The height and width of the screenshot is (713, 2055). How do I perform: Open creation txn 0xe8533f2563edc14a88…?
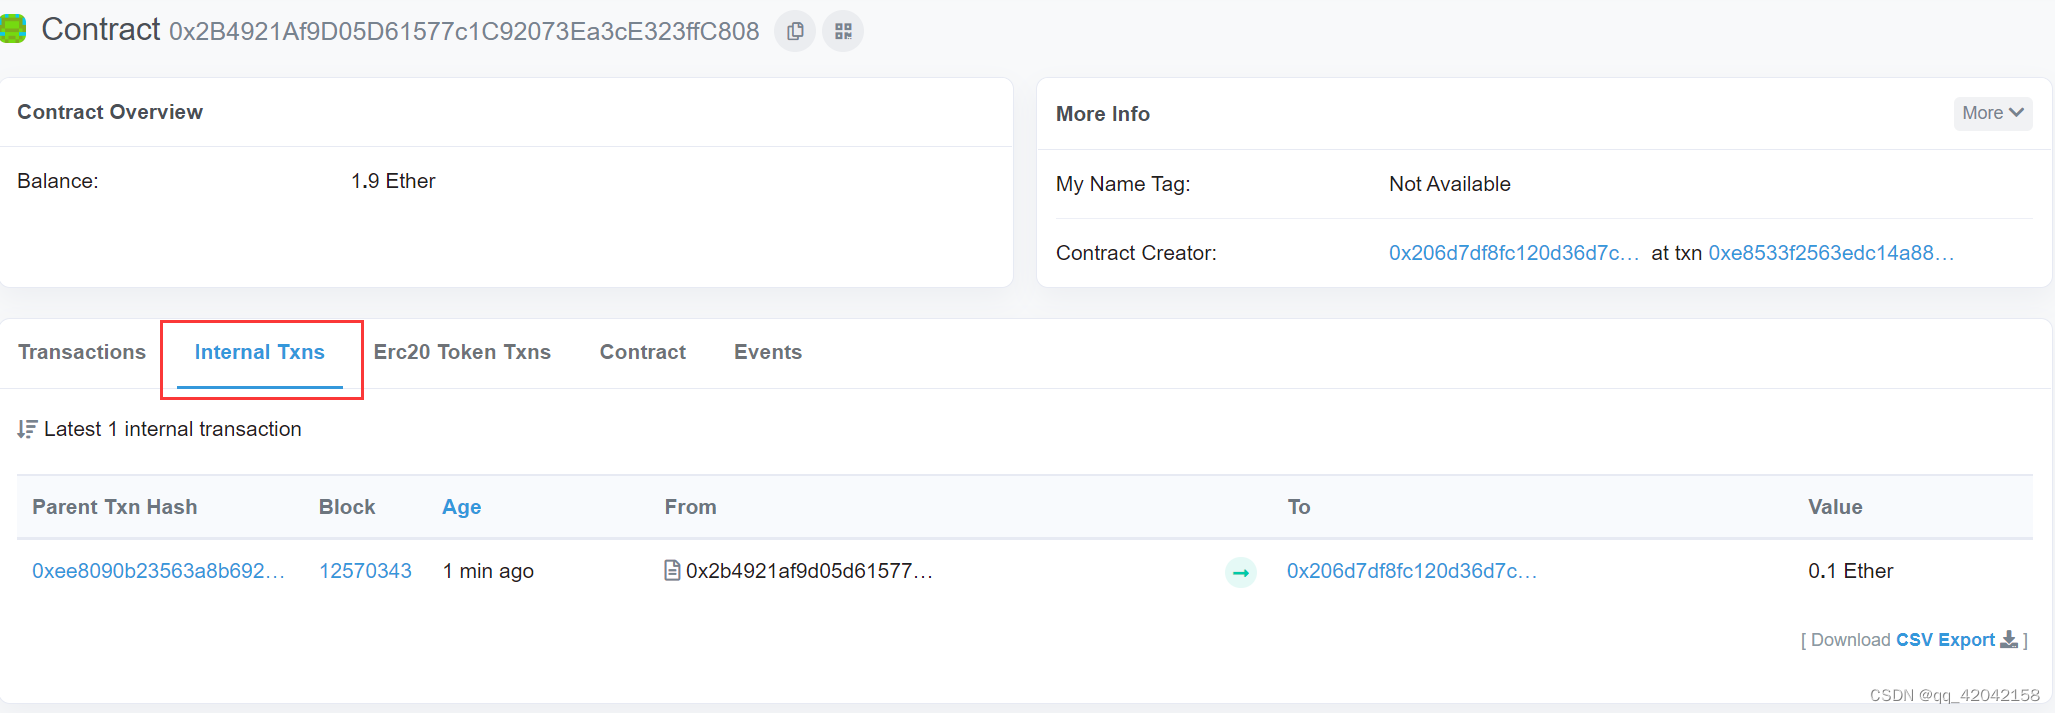(1831, 253)
